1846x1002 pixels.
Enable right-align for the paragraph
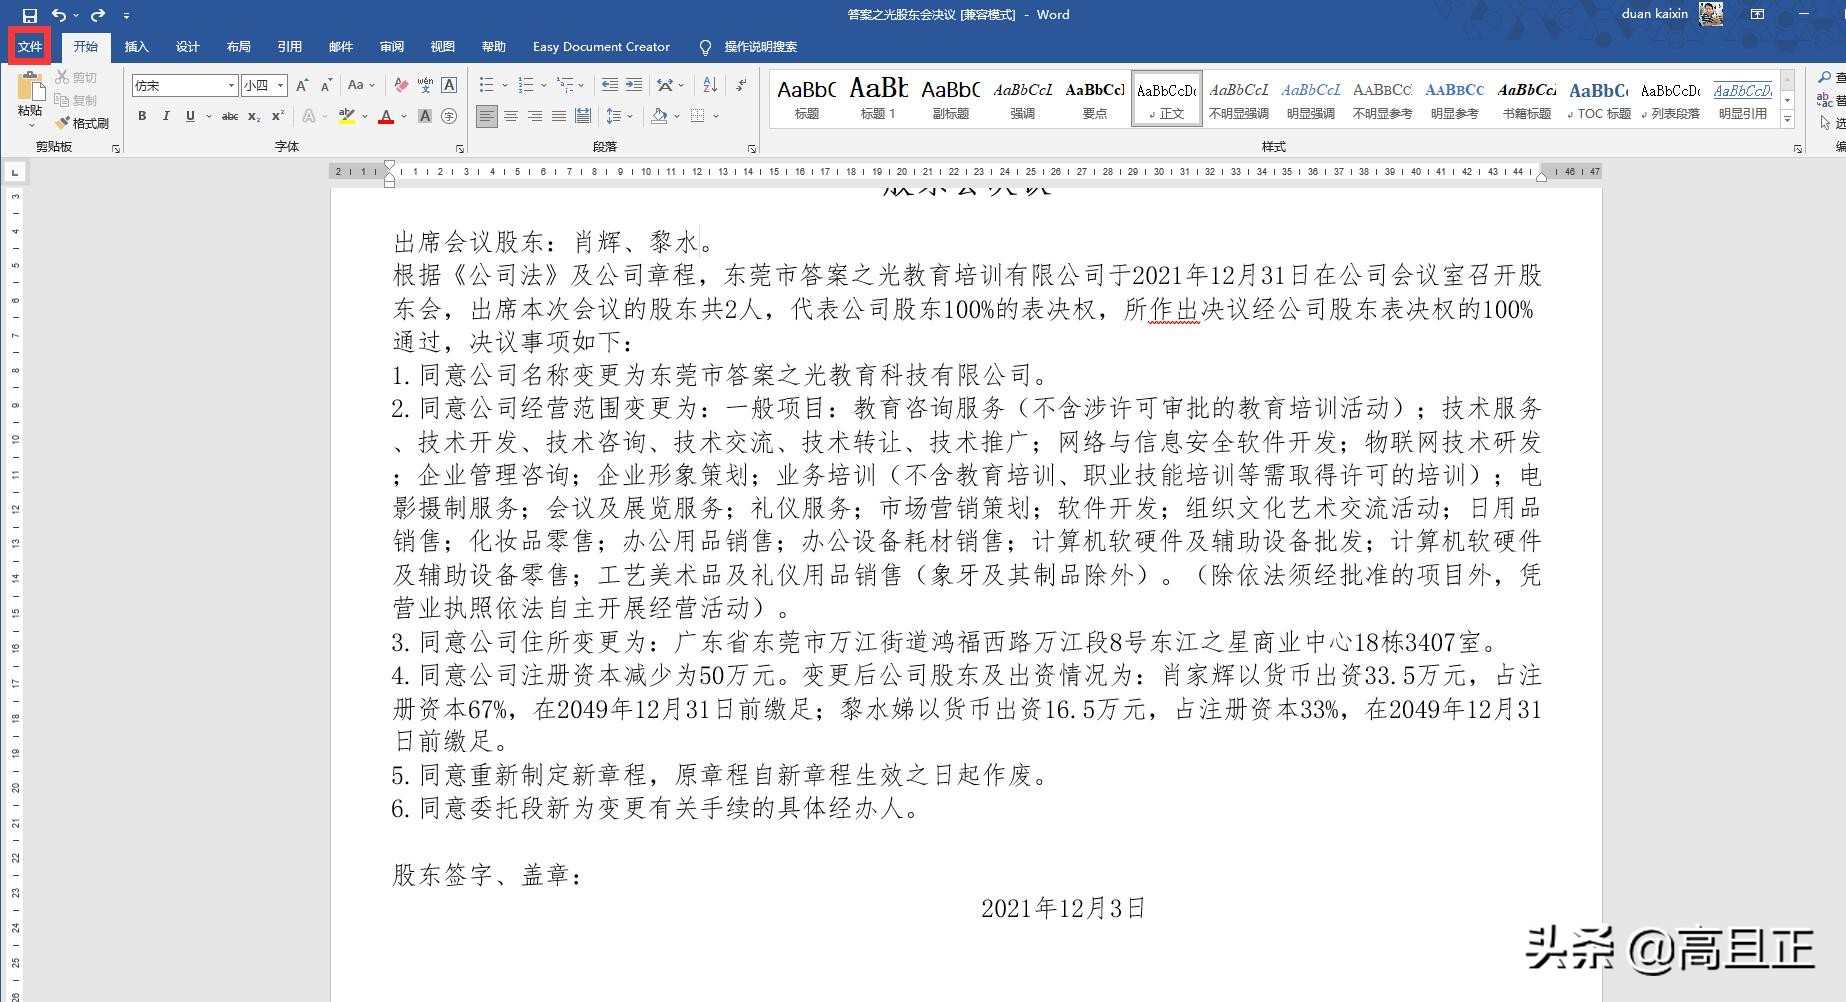[535, 116]
